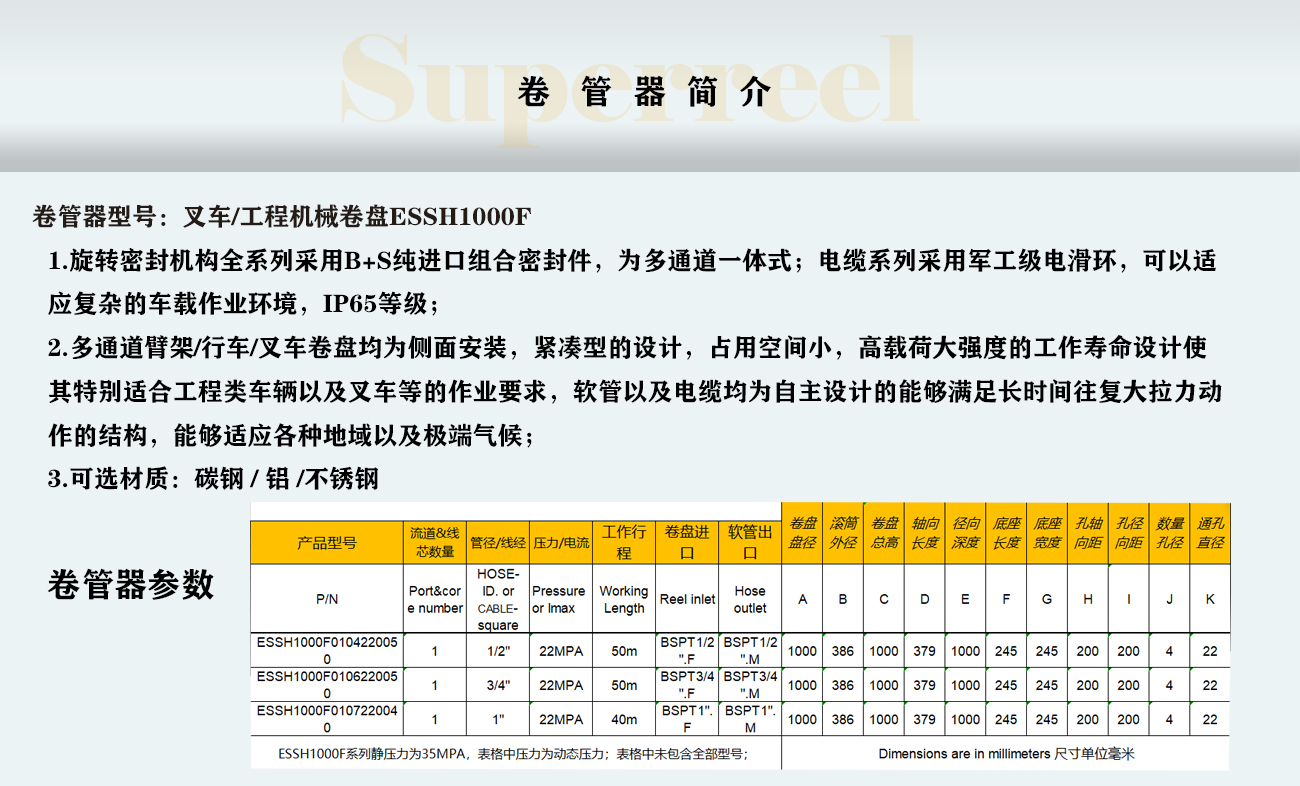Click the 轴向长度 column header
Screen dimensions: 1300x786
[x=925, y=533]
